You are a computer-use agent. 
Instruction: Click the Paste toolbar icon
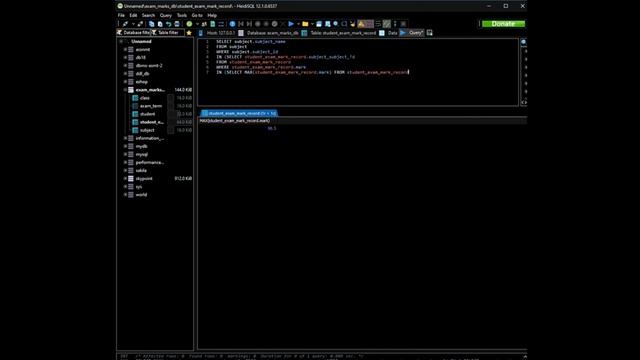coord(160,24)
